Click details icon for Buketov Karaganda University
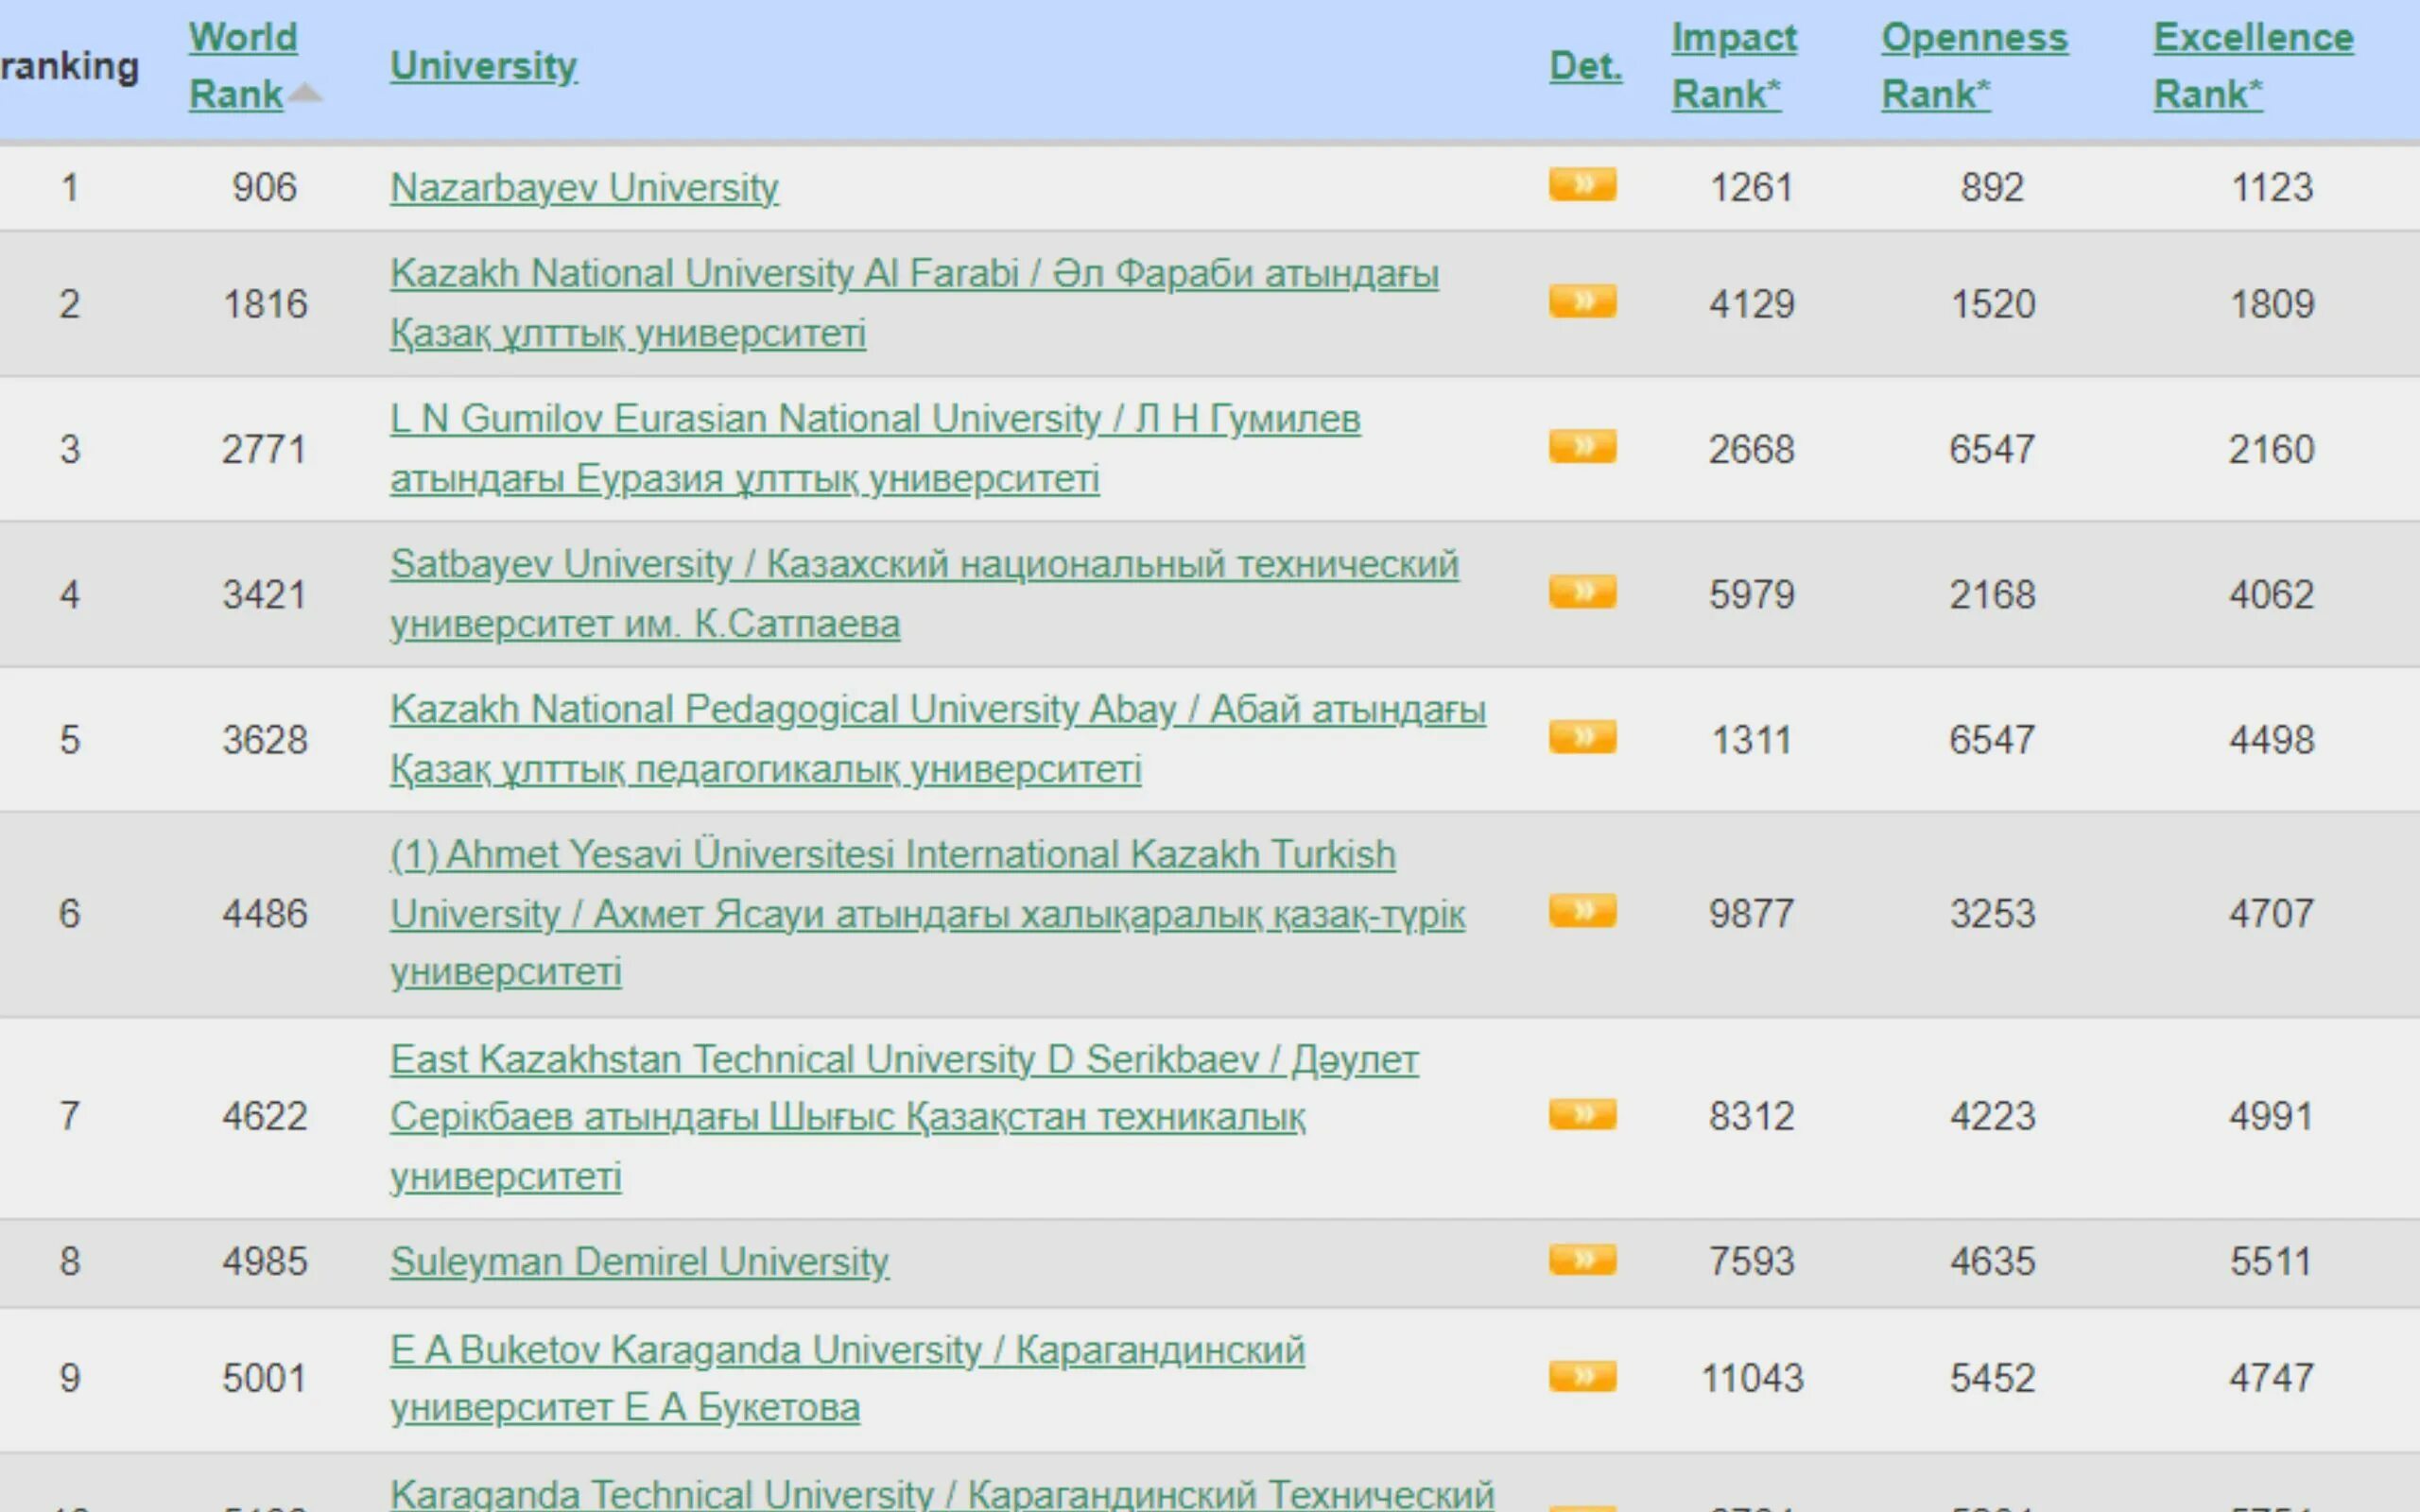The image size is (2420, 1512). (x=1582, y=1376)
